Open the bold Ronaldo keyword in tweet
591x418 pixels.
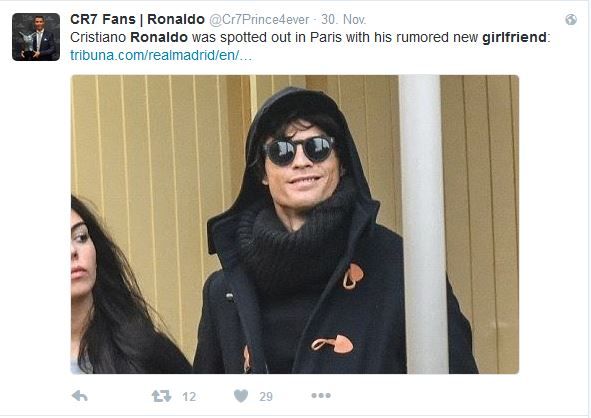coord(159,37)
